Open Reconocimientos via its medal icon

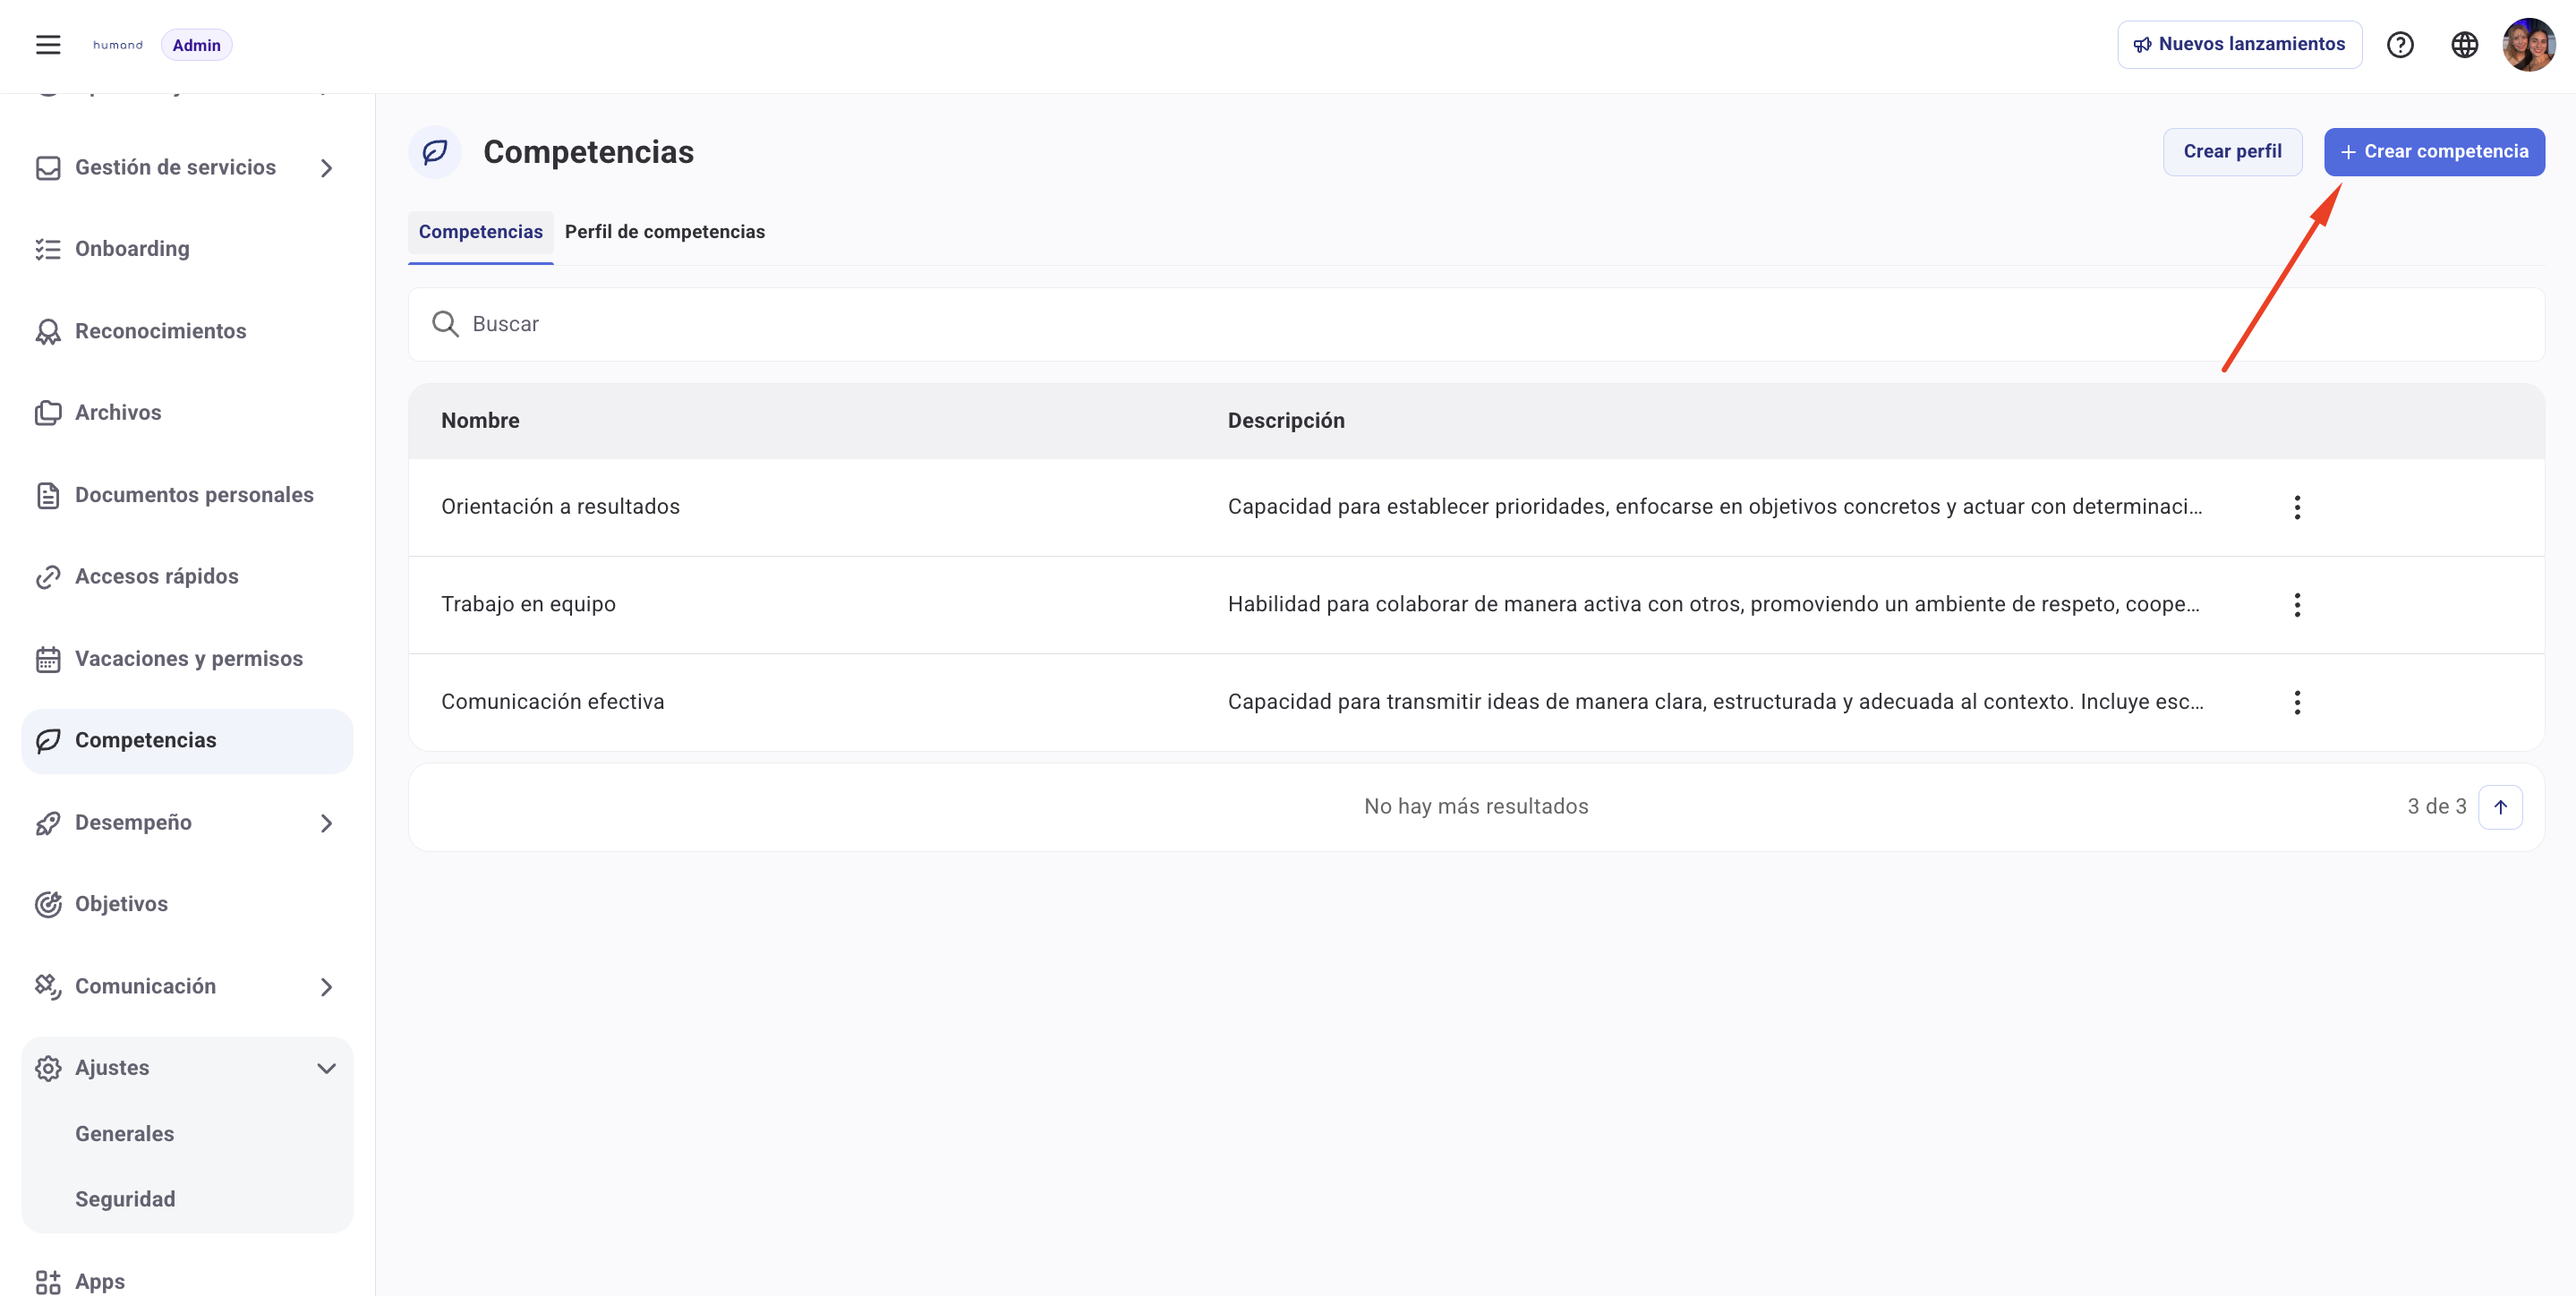pos(47,330)
